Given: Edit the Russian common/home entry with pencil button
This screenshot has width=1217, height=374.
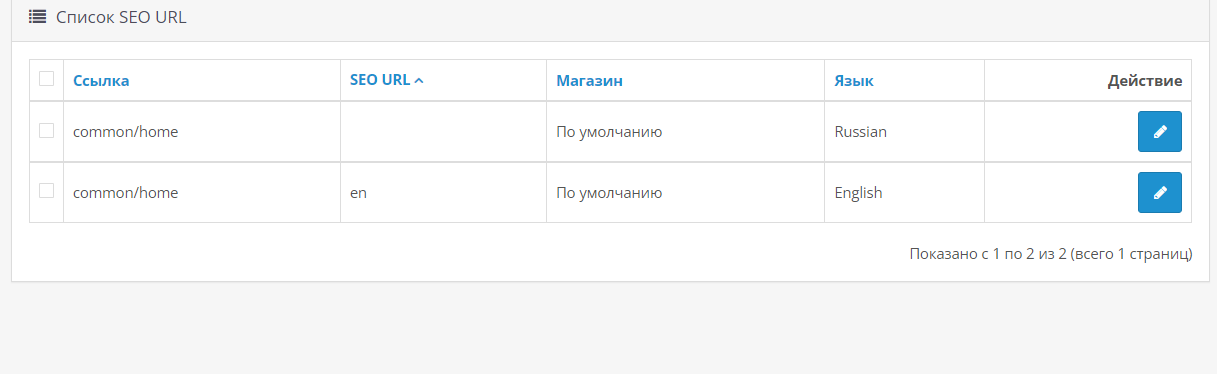Looking at the screenshot, I should click(1160, 132).
